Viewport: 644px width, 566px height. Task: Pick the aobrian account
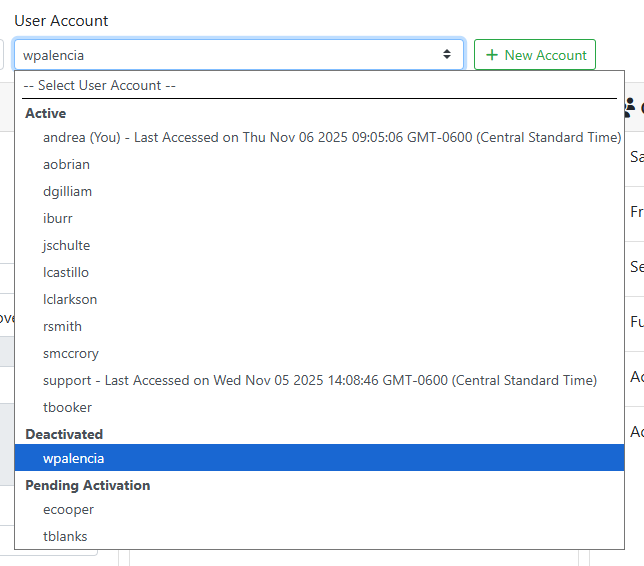point(320,164)
